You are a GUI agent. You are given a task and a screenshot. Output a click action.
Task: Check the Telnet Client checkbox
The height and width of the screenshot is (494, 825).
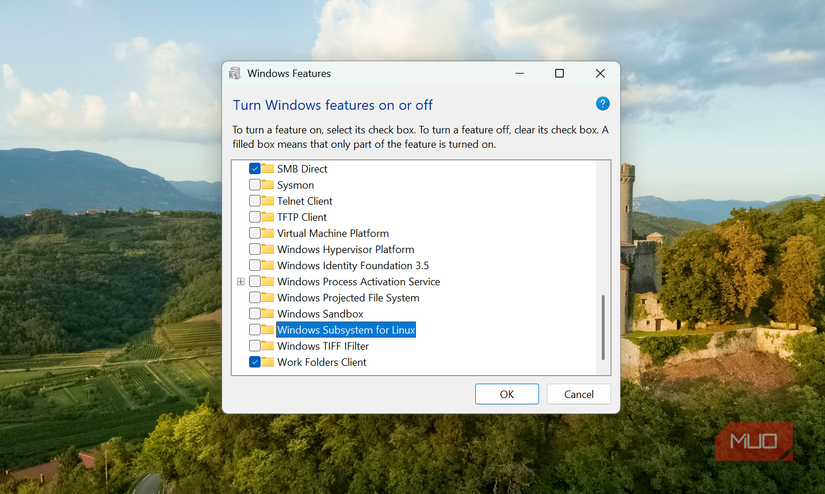[x=255, y=201]
